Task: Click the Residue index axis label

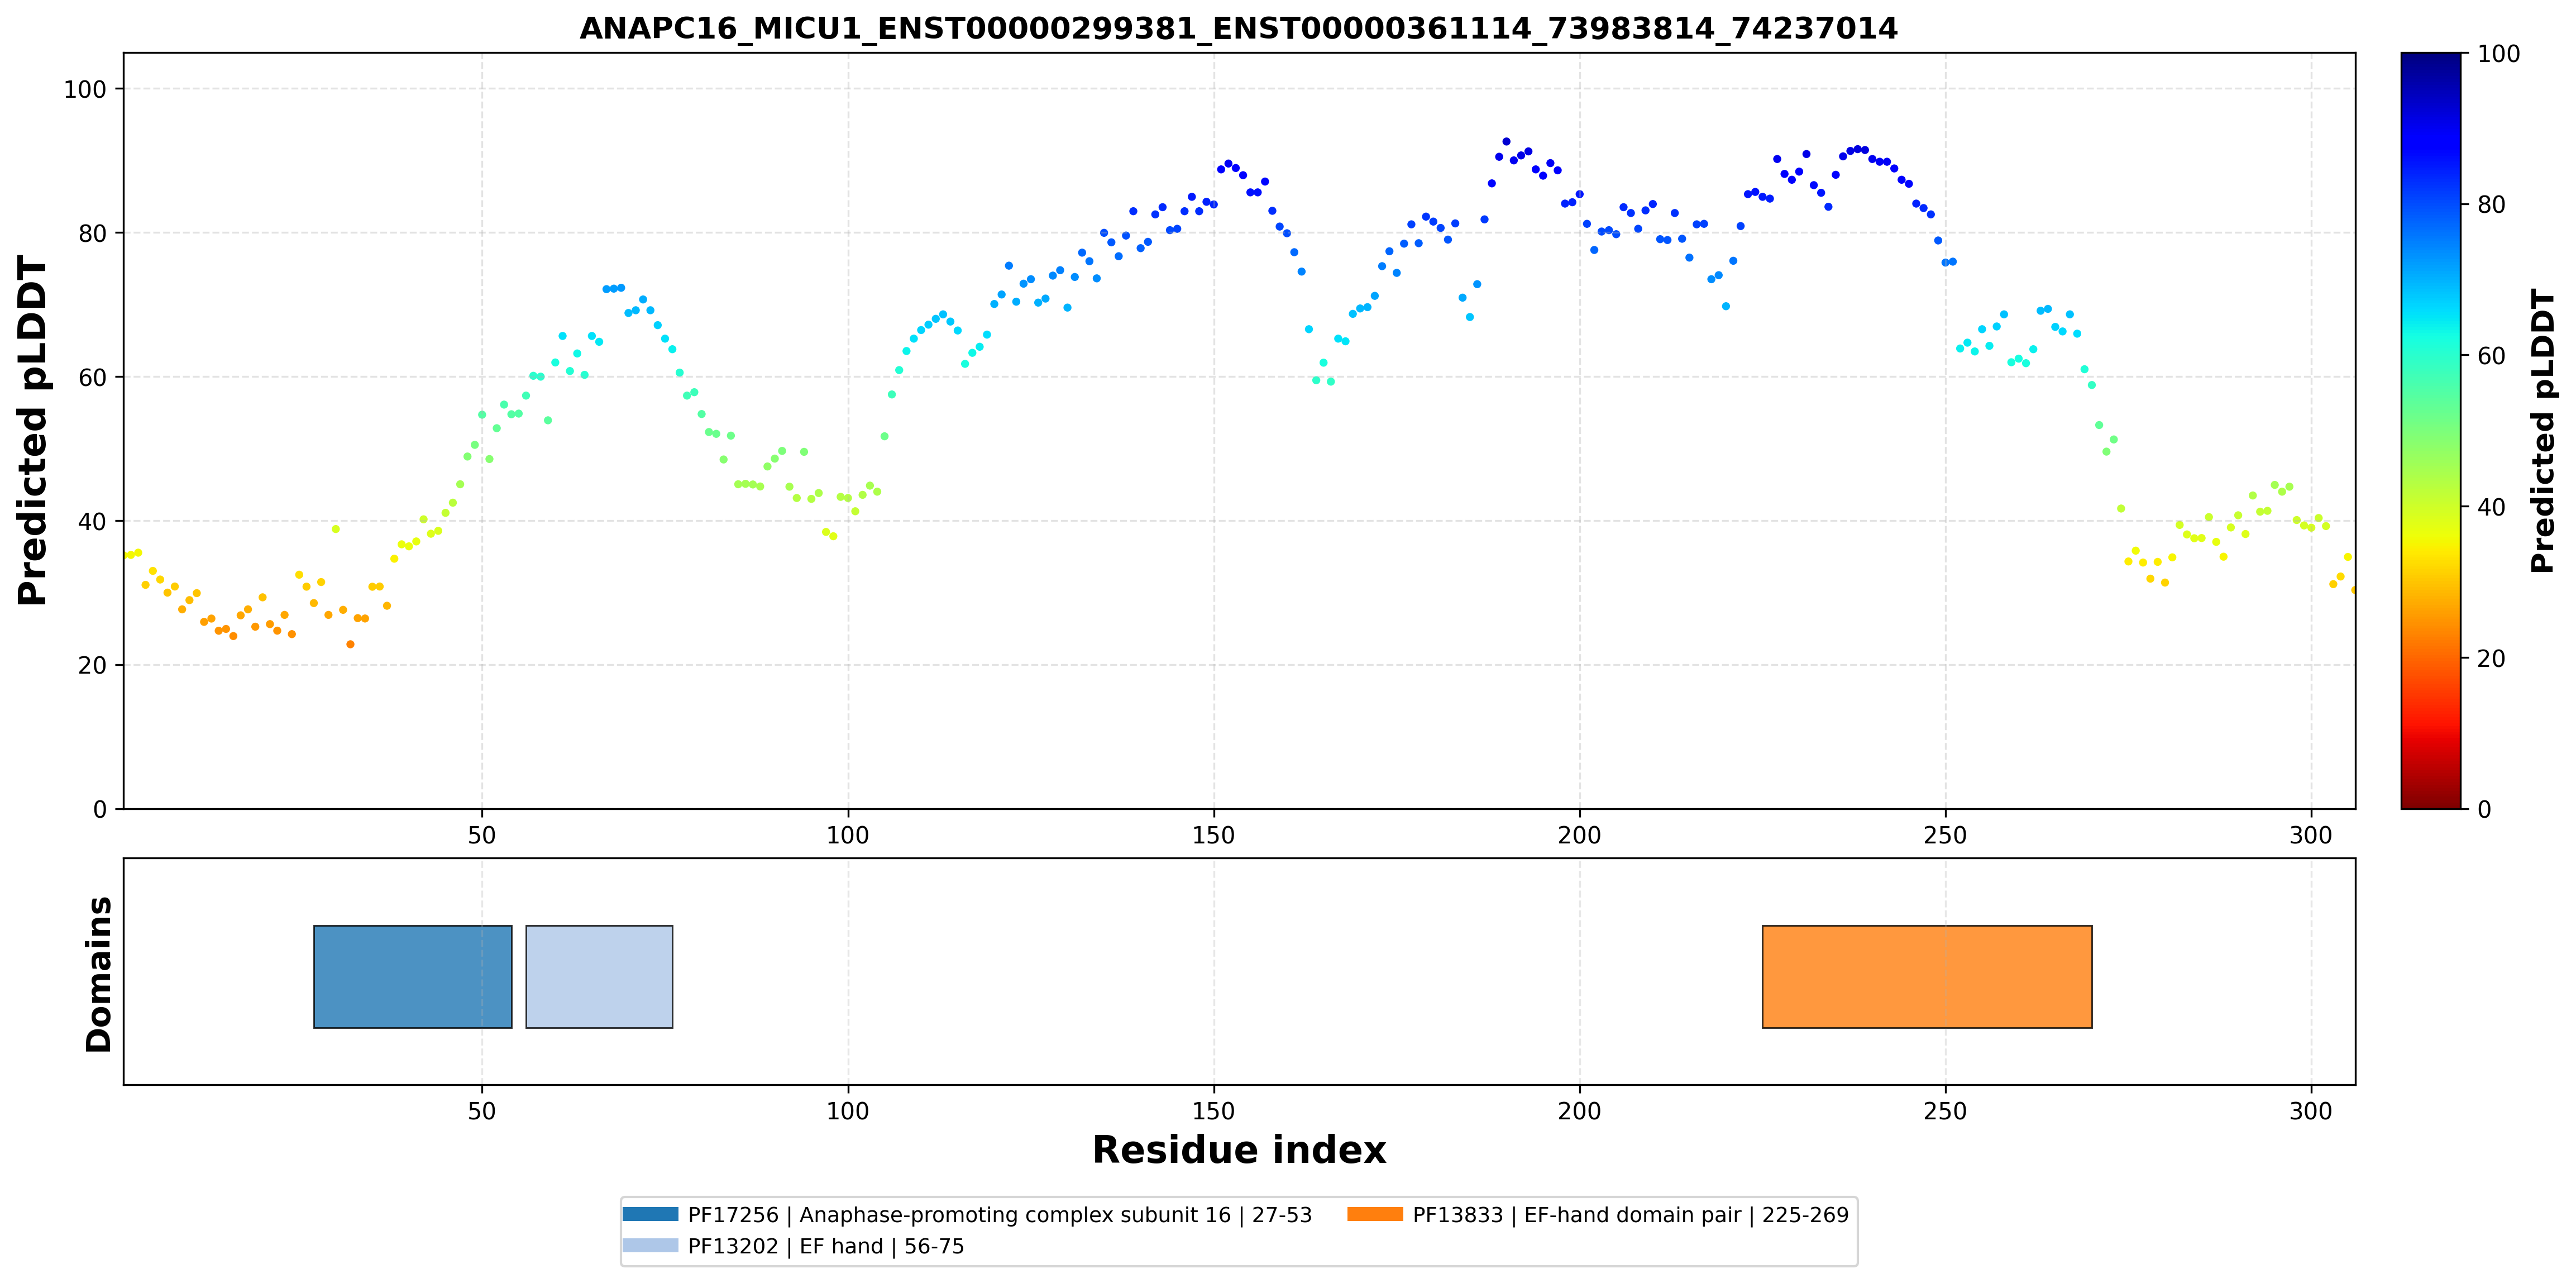Action: pos(1239,1150)
